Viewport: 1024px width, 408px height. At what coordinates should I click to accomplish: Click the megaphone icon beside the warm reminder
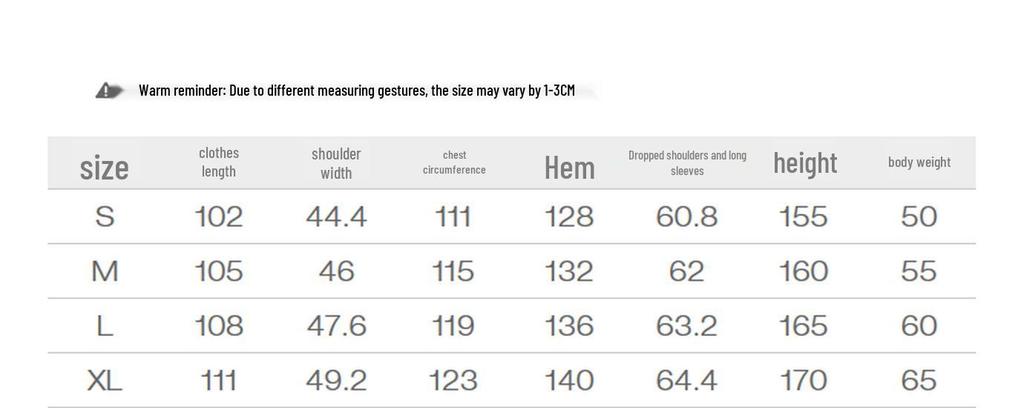click(x=109, y=91)
